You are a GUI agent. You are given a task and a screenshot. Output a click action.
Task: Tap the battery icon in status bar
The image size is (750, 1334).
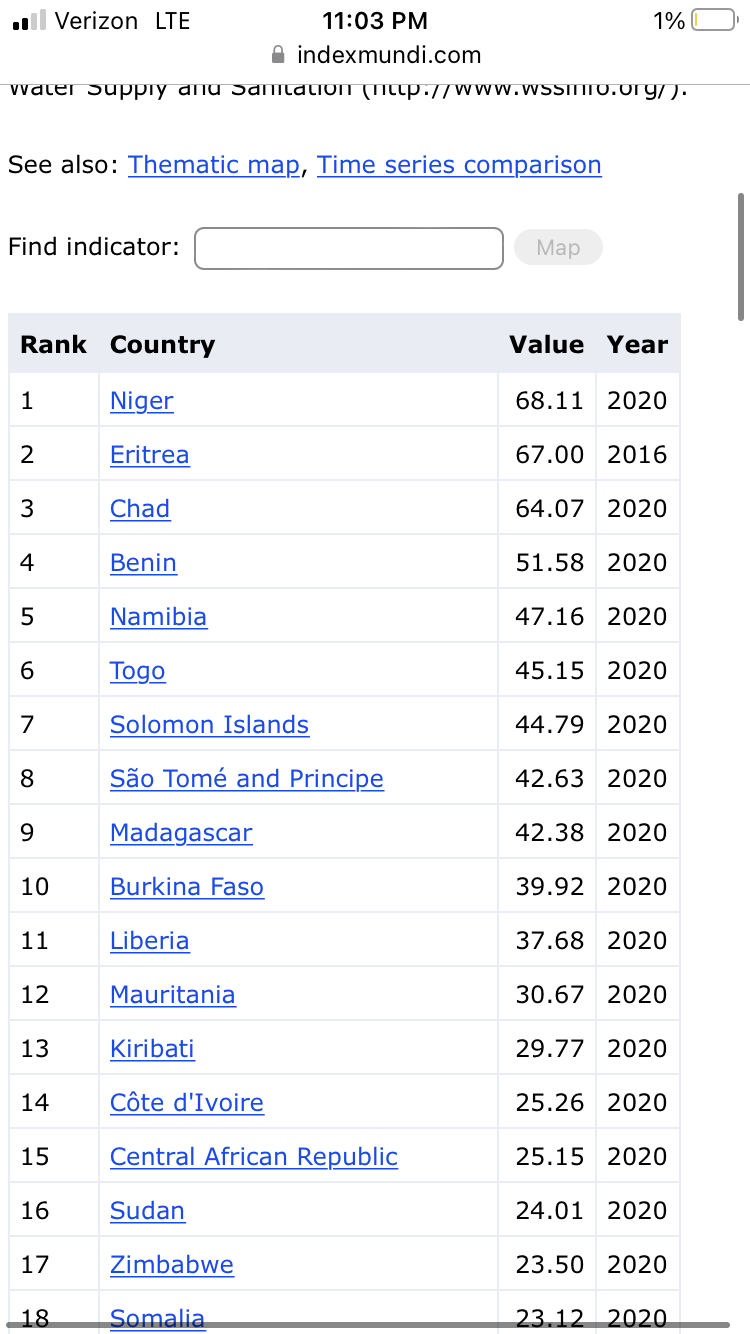click(x=713, y=21)
